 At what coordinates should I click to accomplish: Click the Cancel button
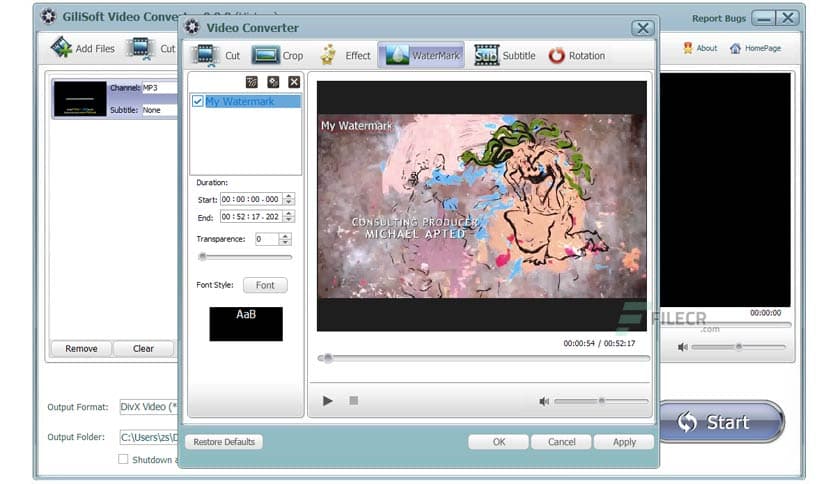tap(561, 442)
